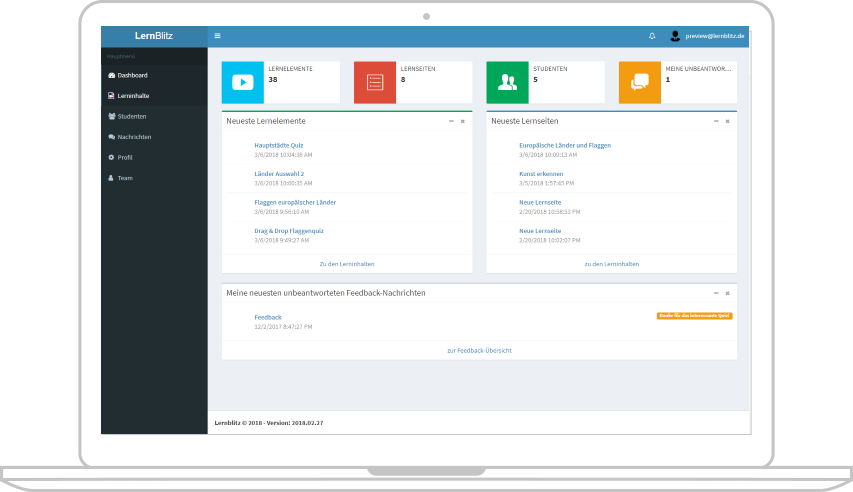The image size is (853, 492).
Task: Click the LernBlitz logo
Action: 154,36
